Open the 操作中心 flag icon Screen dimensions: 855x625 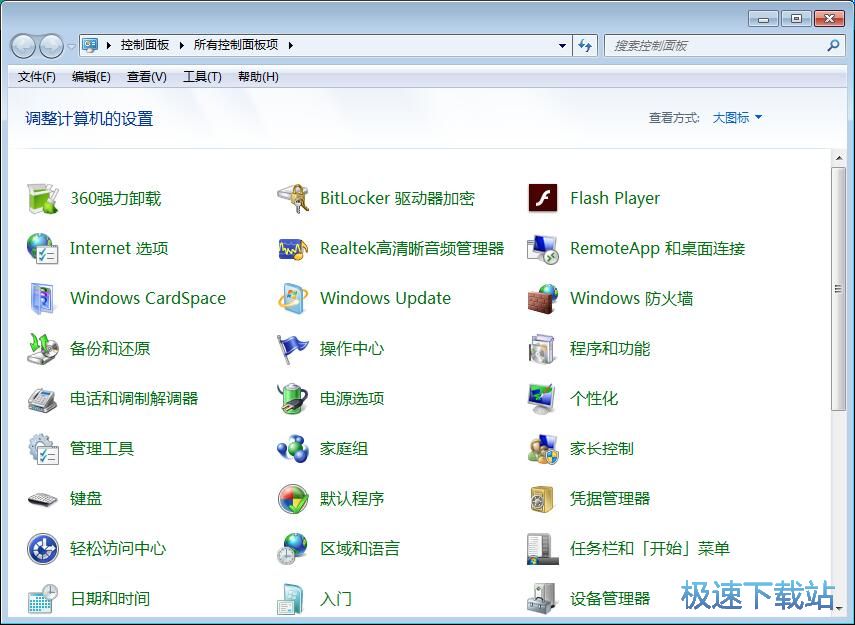click(x=293, y=348)
